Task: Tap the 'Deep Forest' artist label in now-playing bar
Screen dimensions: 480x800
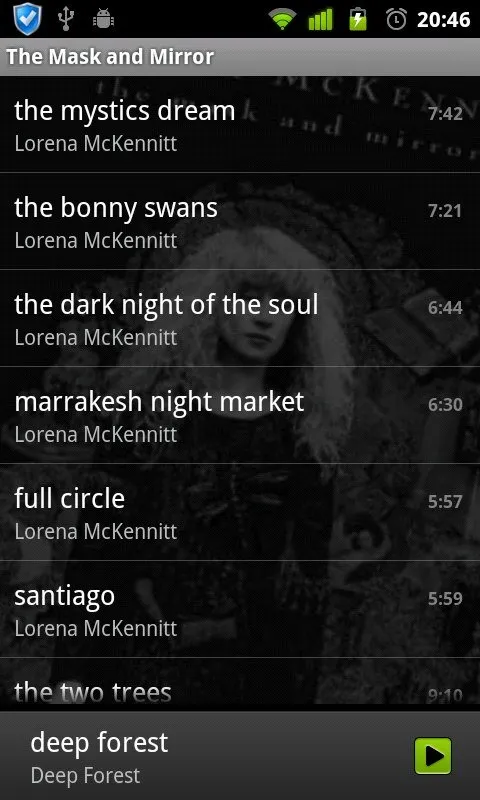Action: tap(85, 776)
